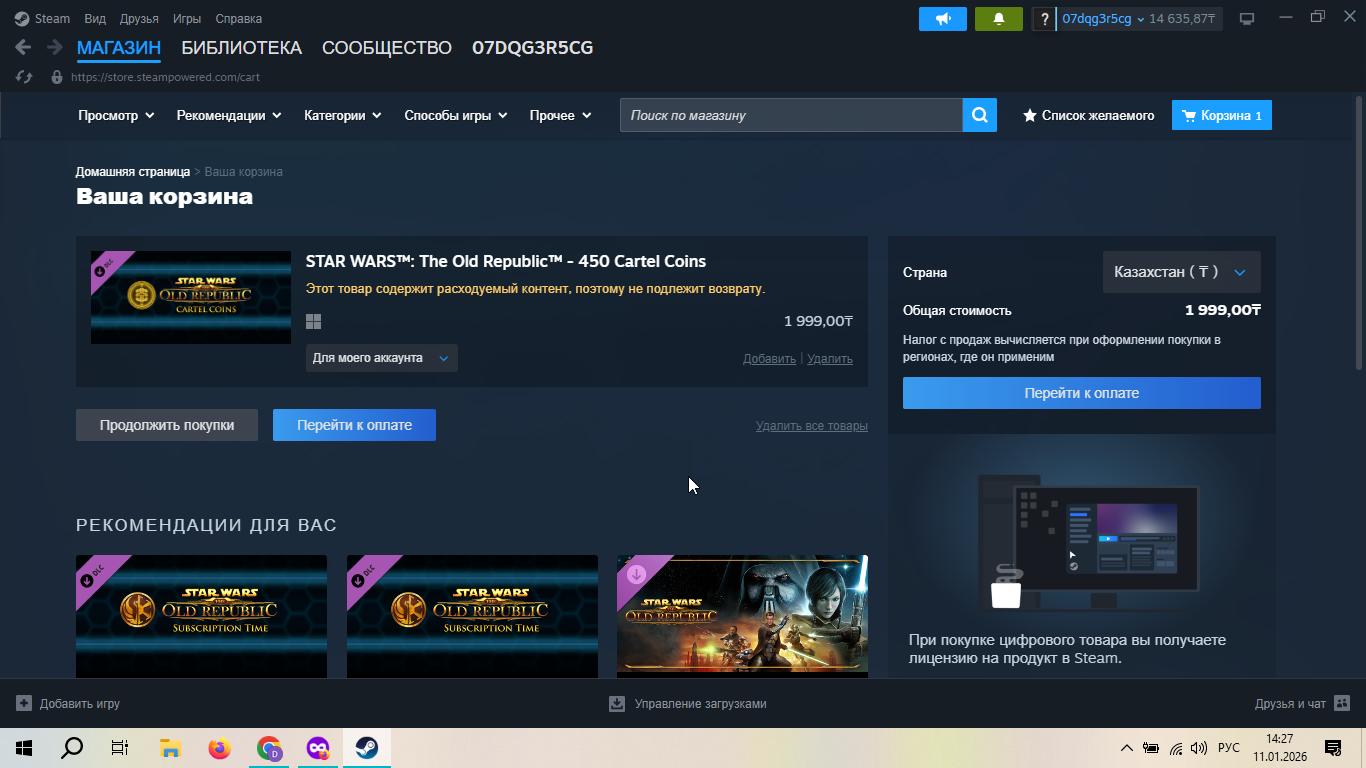Open the notifications bell
1366x768 pixels.
[x=999, y=19]
